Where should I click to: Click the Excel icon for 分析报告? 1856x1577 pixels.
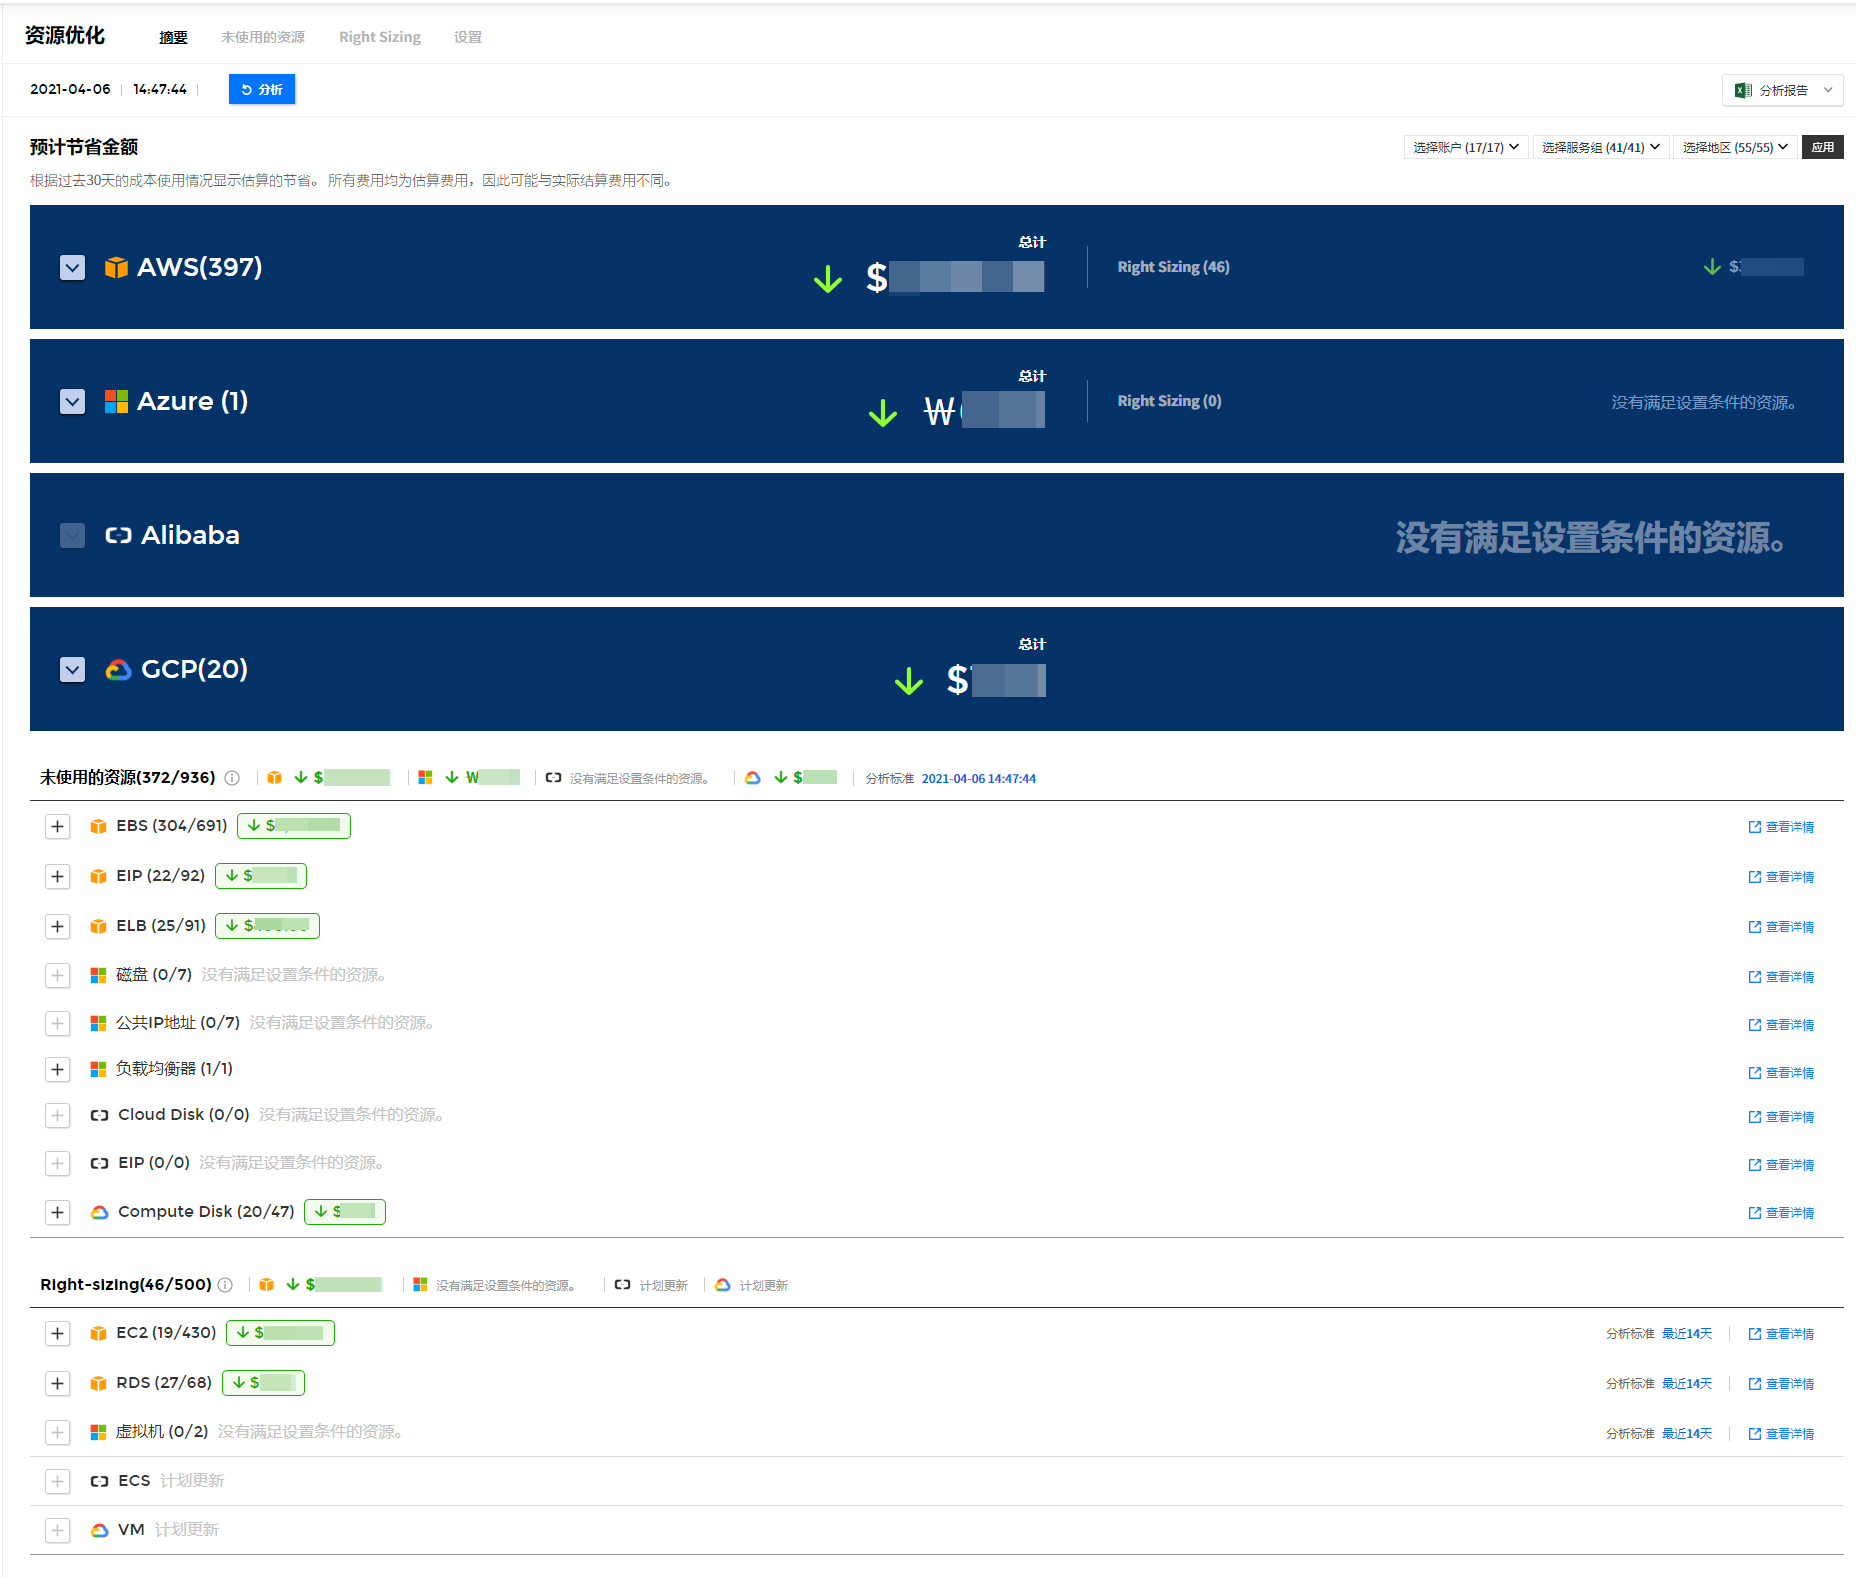pos(1743,90)
